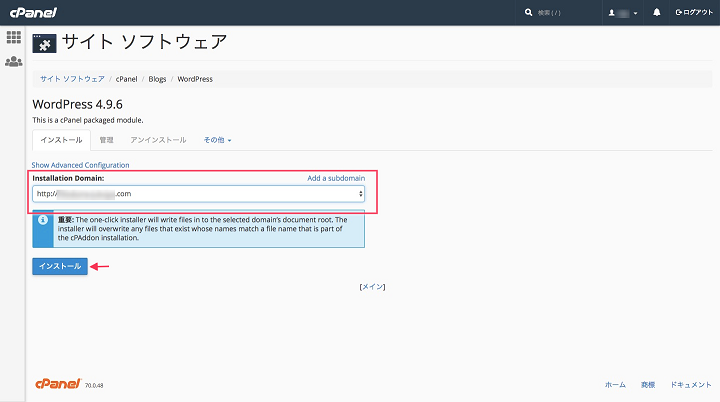Viewport: 720px width, 402px height.
Task: Open the home grid icon in sidebar
Action: (x=14, y=37)
